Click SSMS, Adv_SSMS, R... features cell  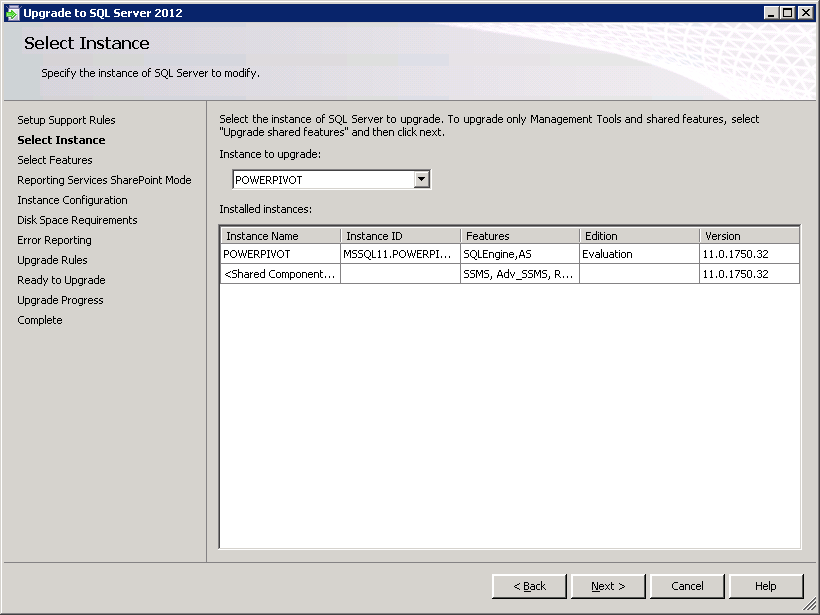click(520, 274)
